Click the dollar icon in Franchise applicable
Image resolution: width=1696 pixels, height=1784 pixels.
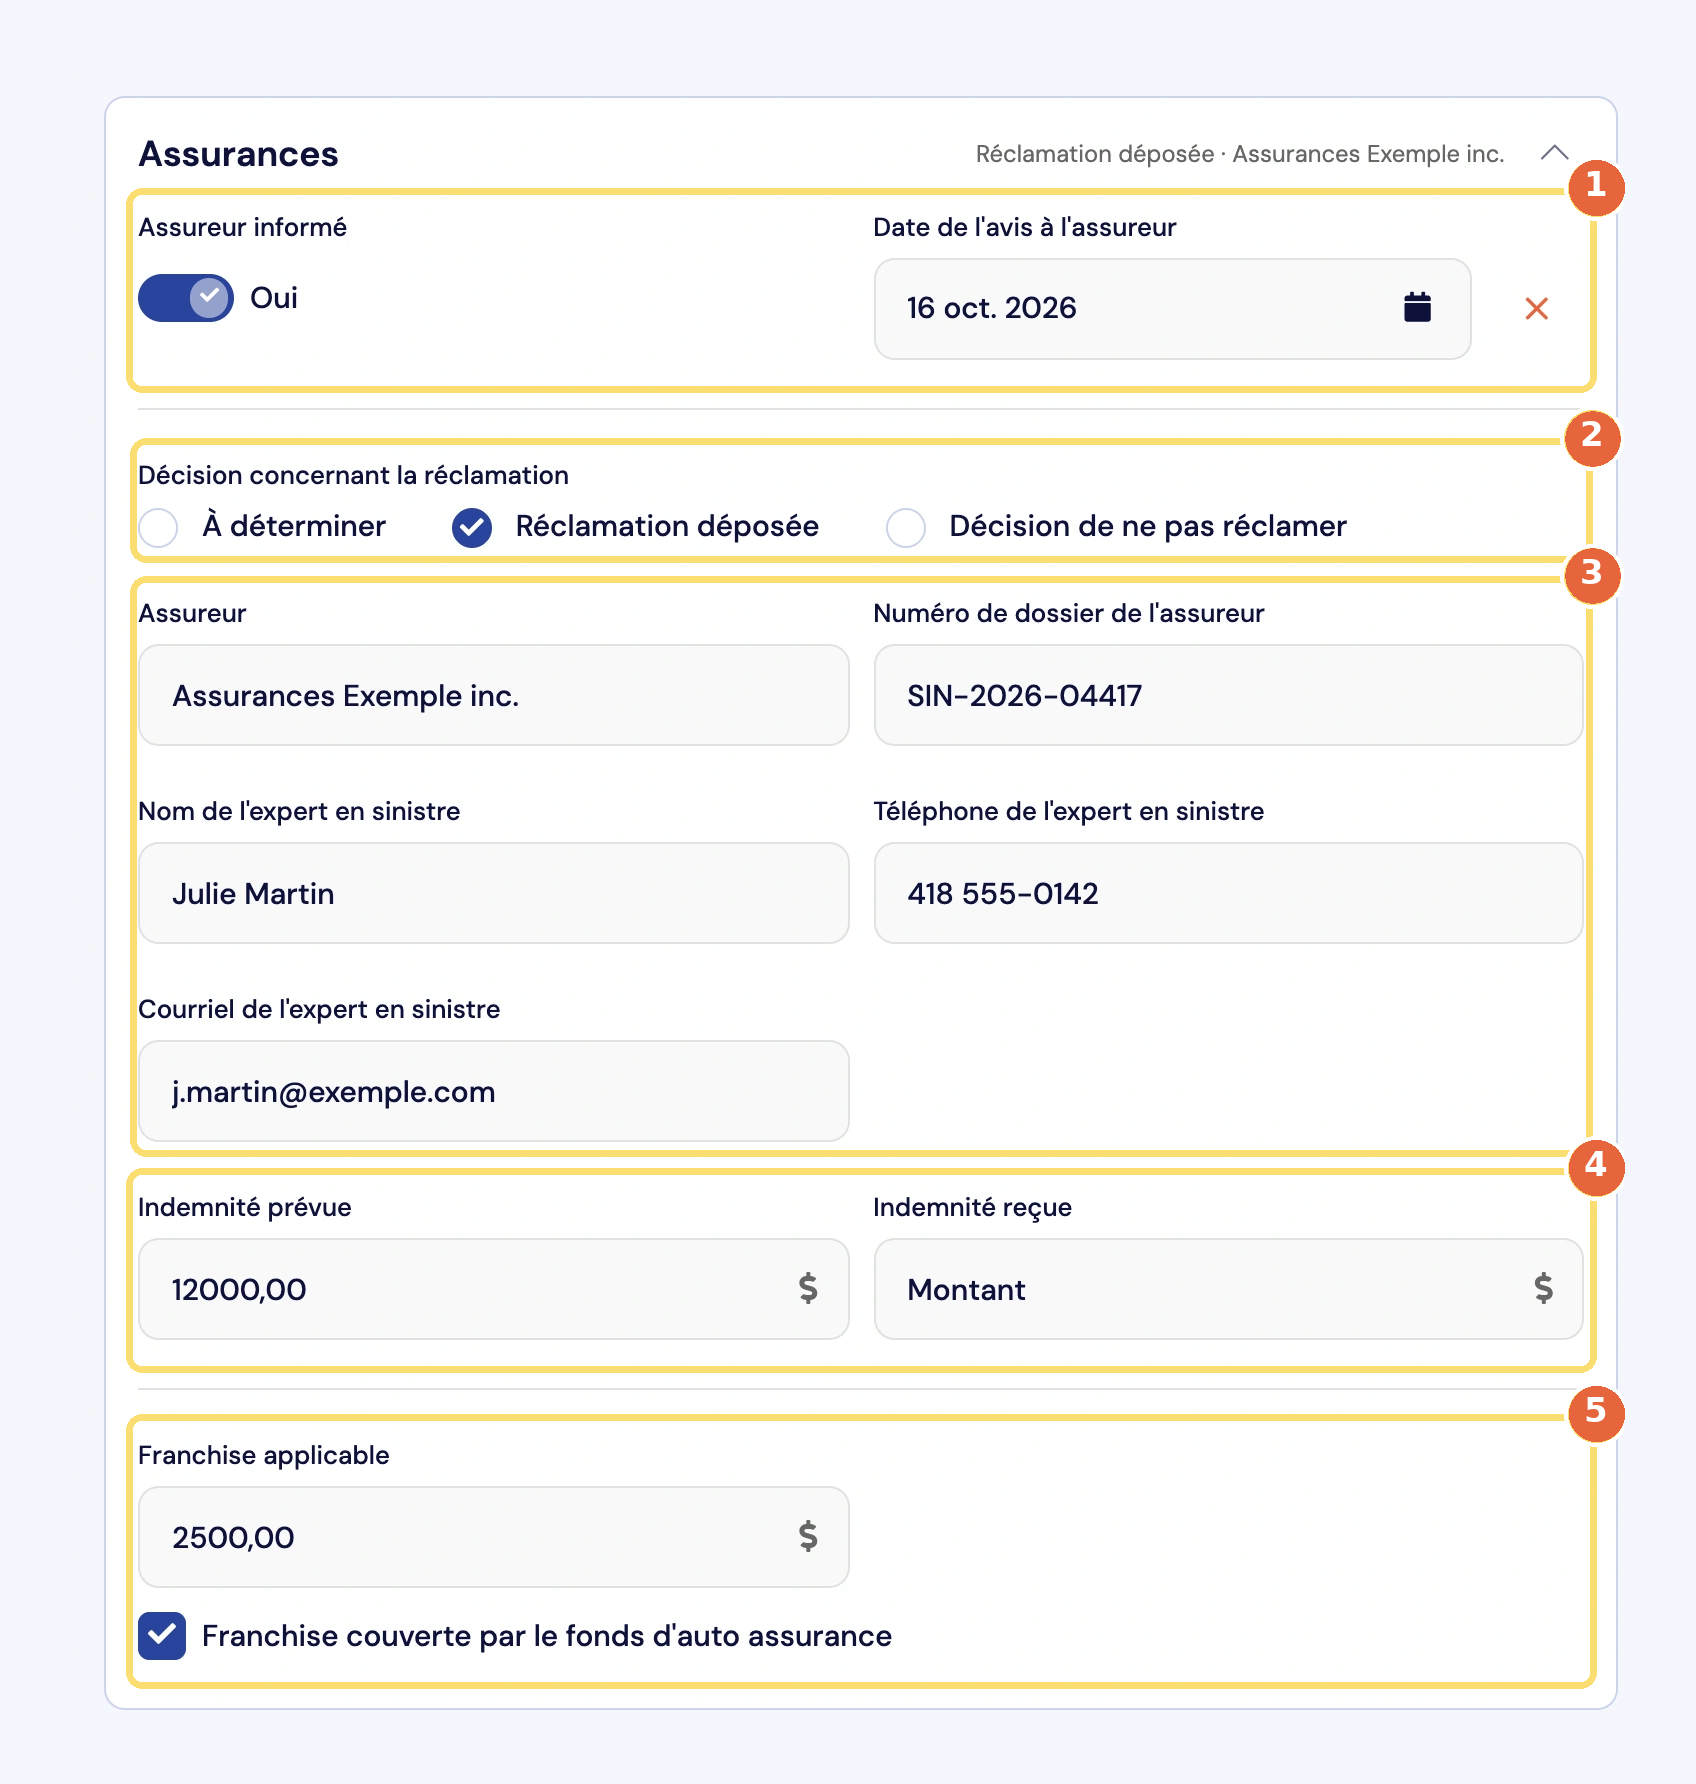(x=808, y=1536)
